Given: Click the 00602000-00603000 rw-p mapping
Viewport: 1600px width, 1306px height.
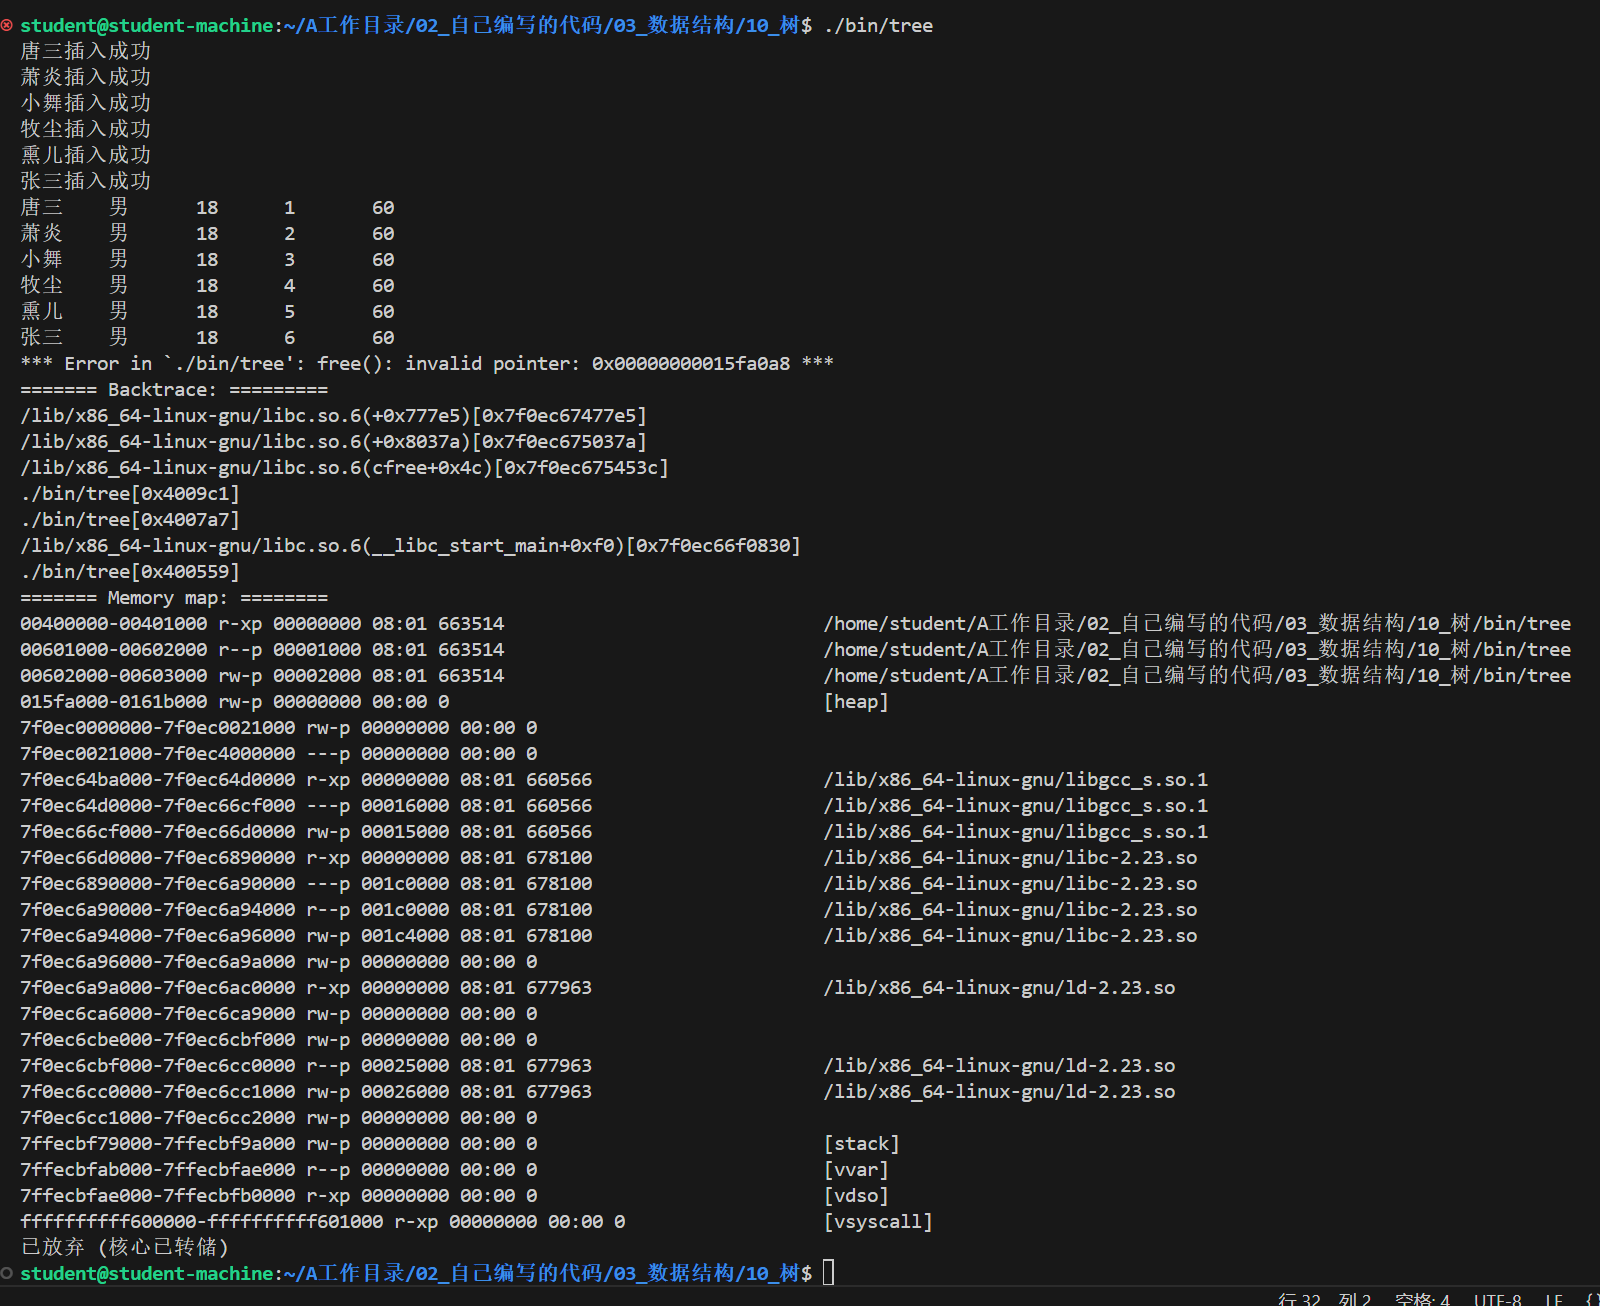Looking at the screenshot, I should click(262, 675).
